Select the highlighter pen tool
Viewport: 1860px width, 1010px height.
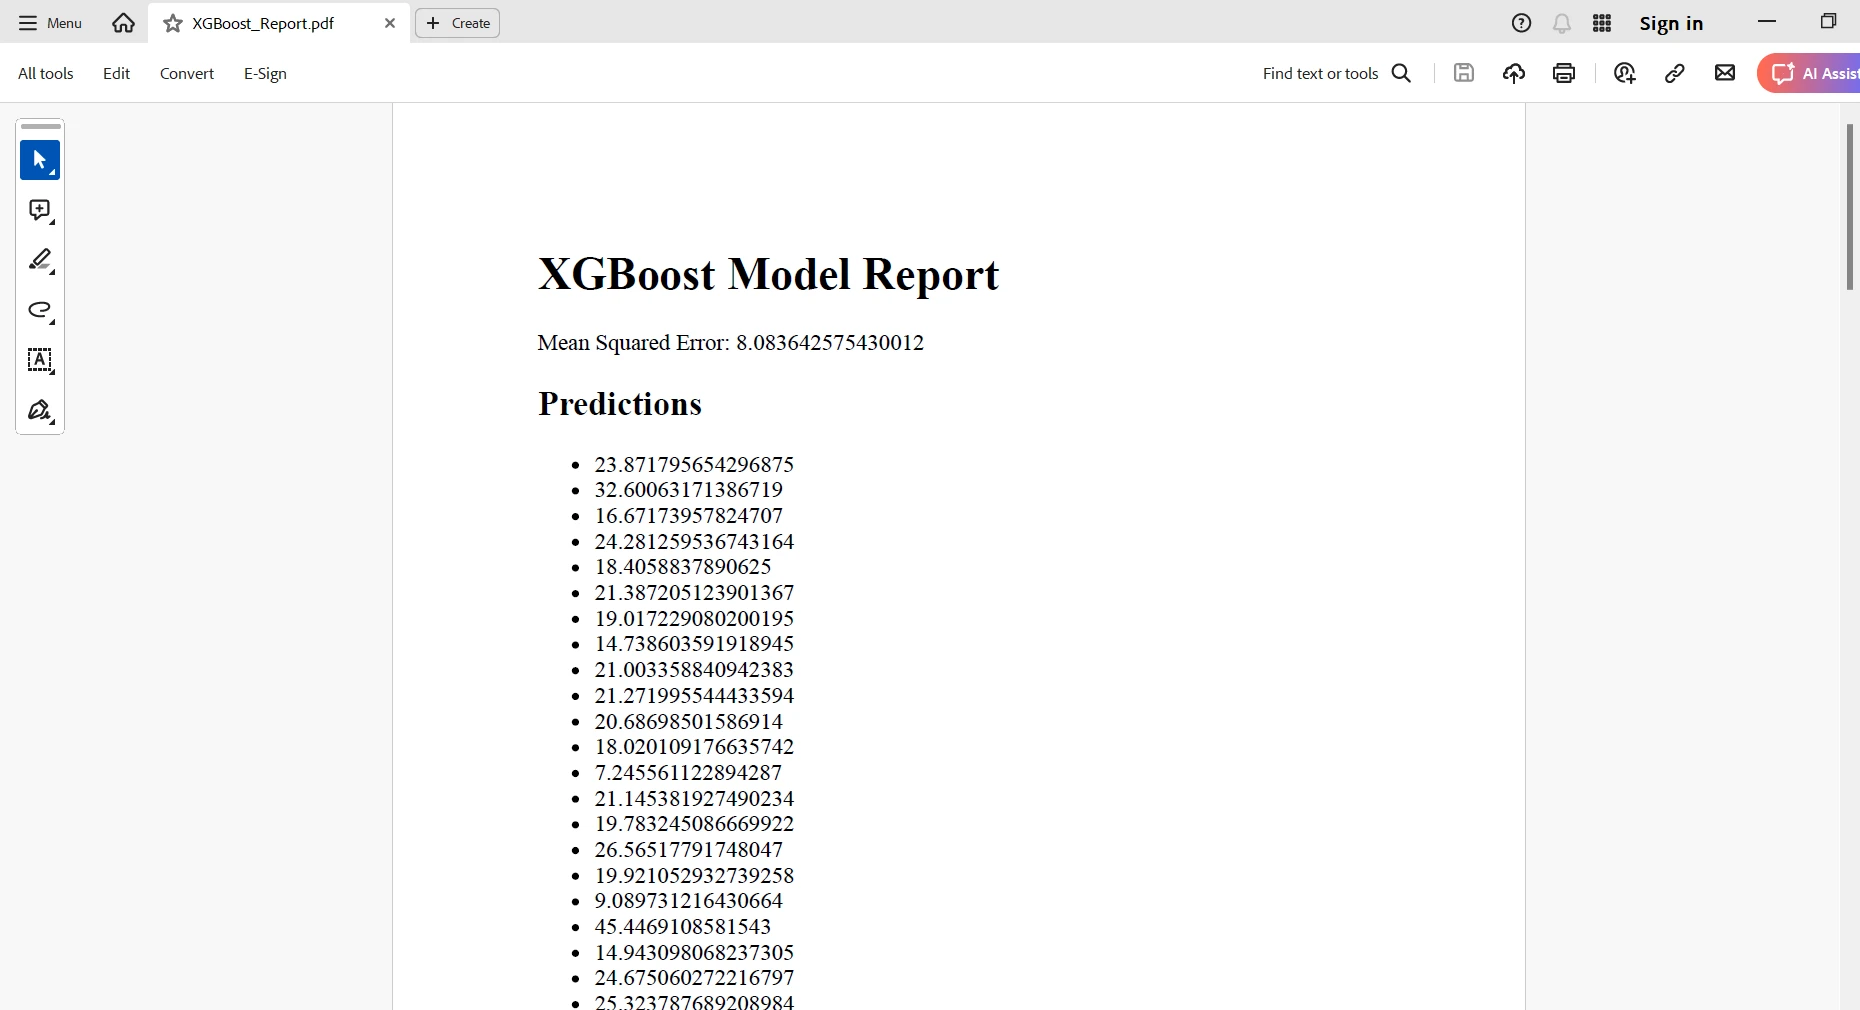[40, 260]
